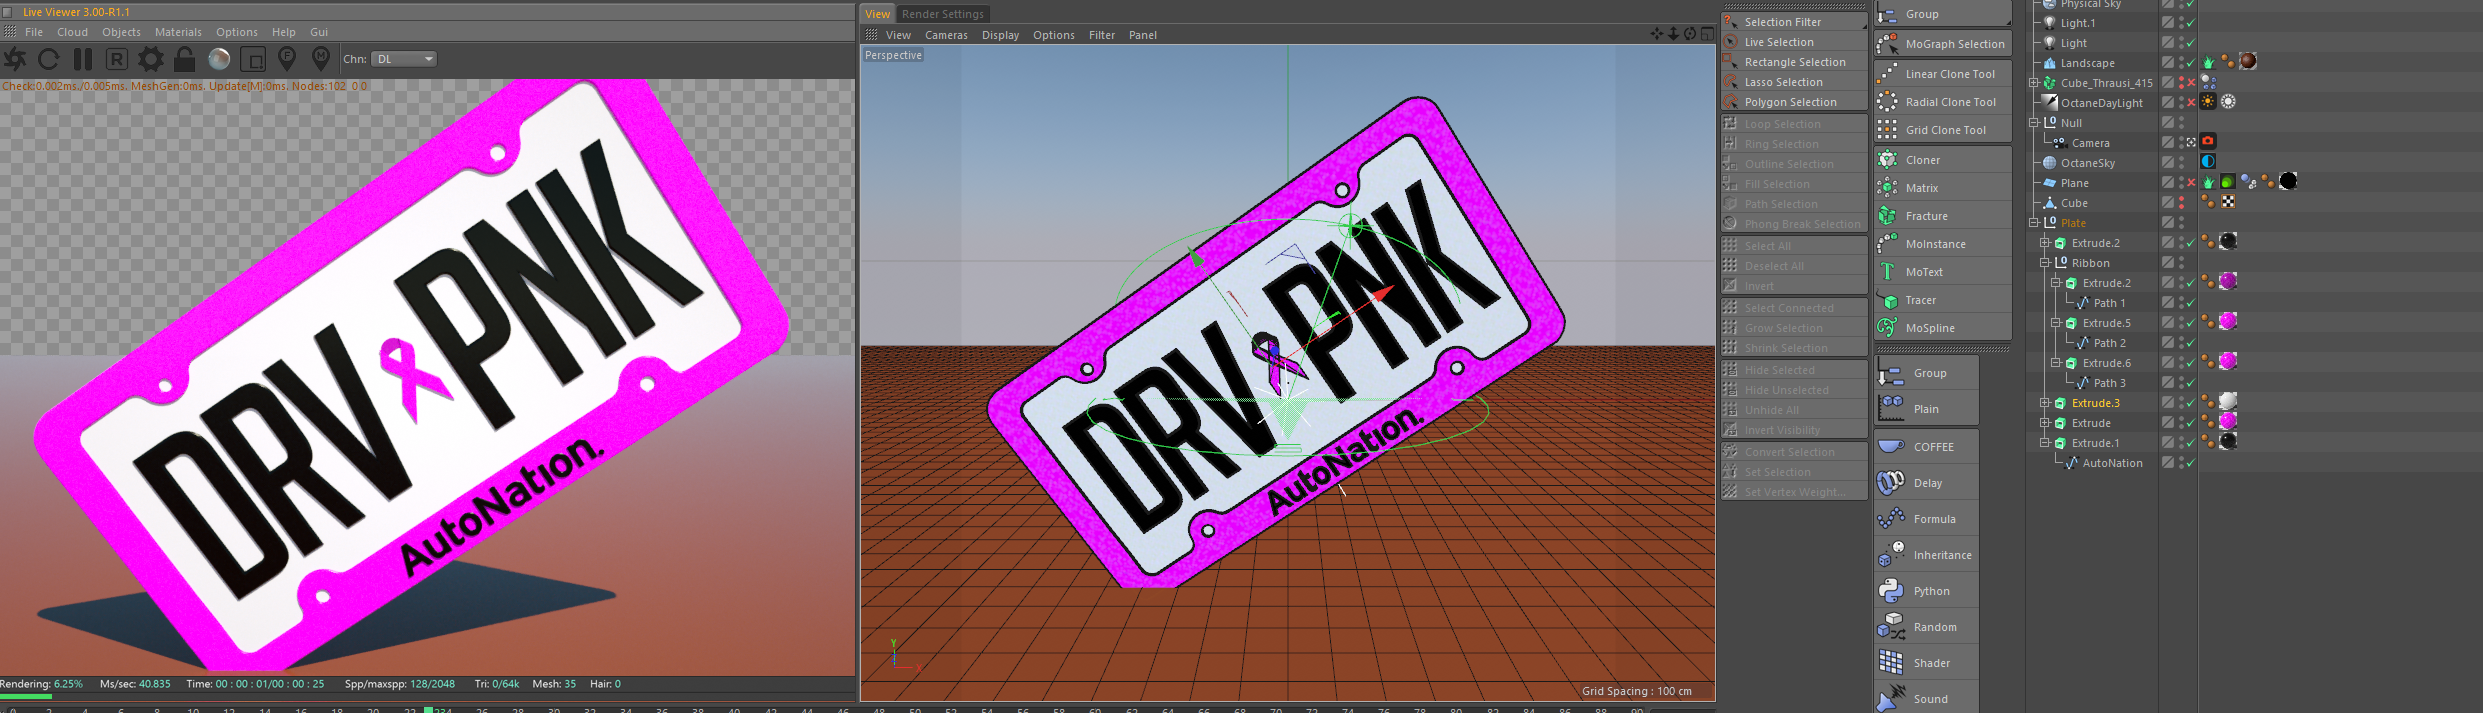2483x713 pixels.
Task: Add a Delay effector
Action: coord(1926,483)
